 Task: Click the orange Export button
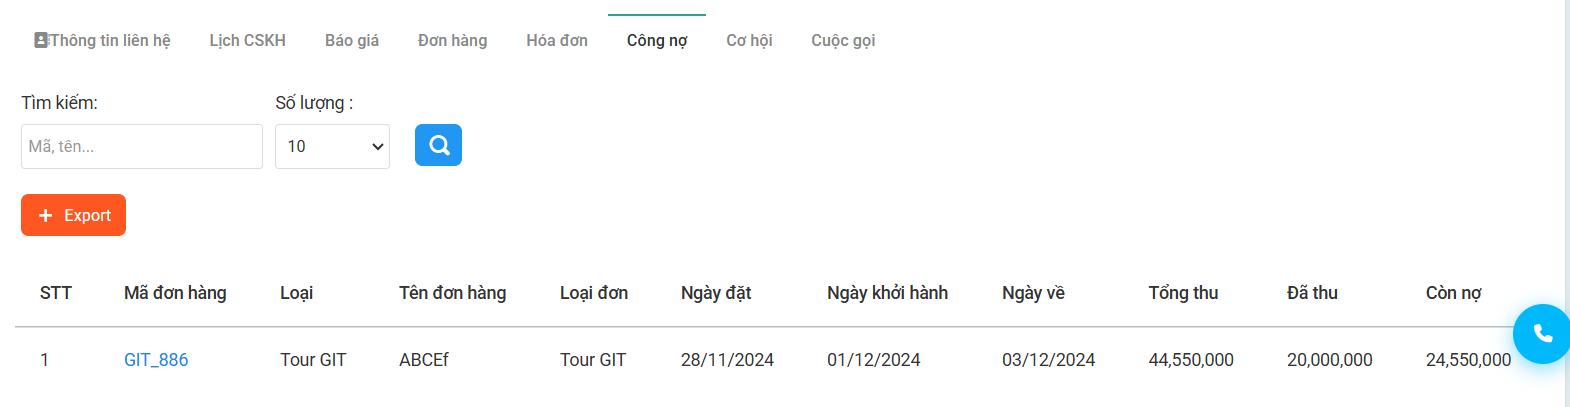click(73, 215)
